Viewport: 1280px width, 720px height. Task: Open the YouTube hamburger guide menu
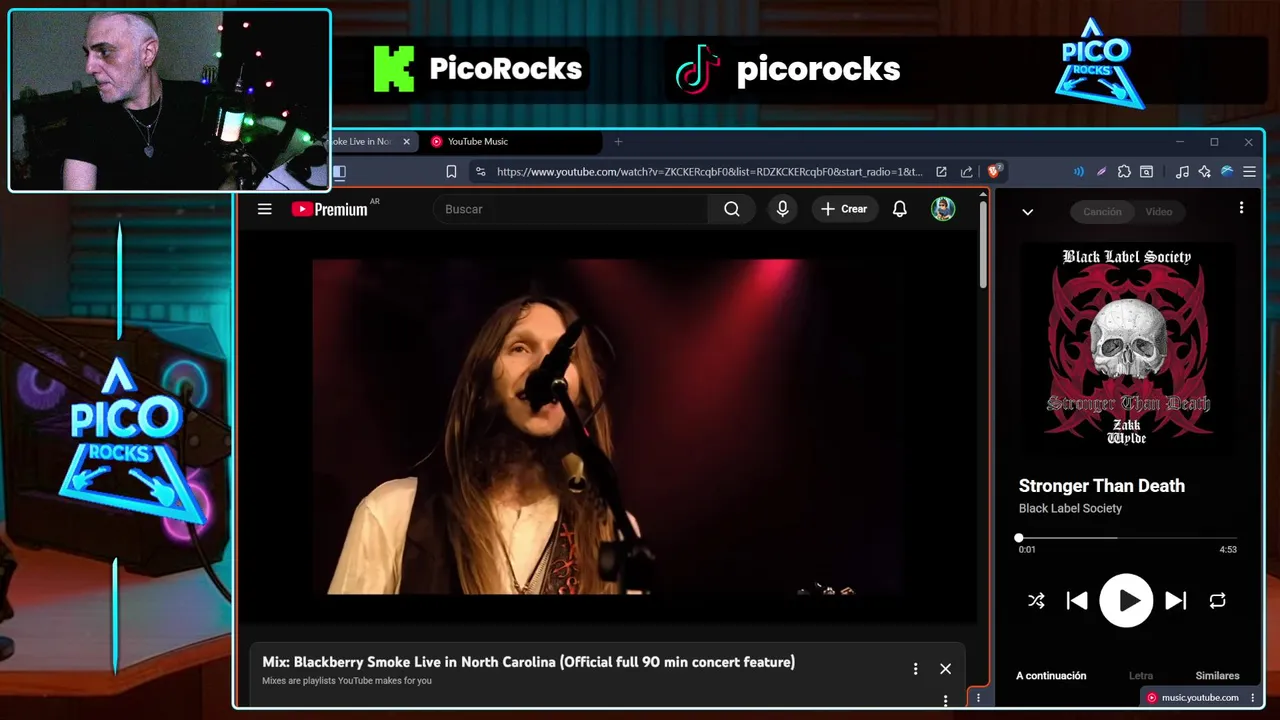tap(264, 209)
